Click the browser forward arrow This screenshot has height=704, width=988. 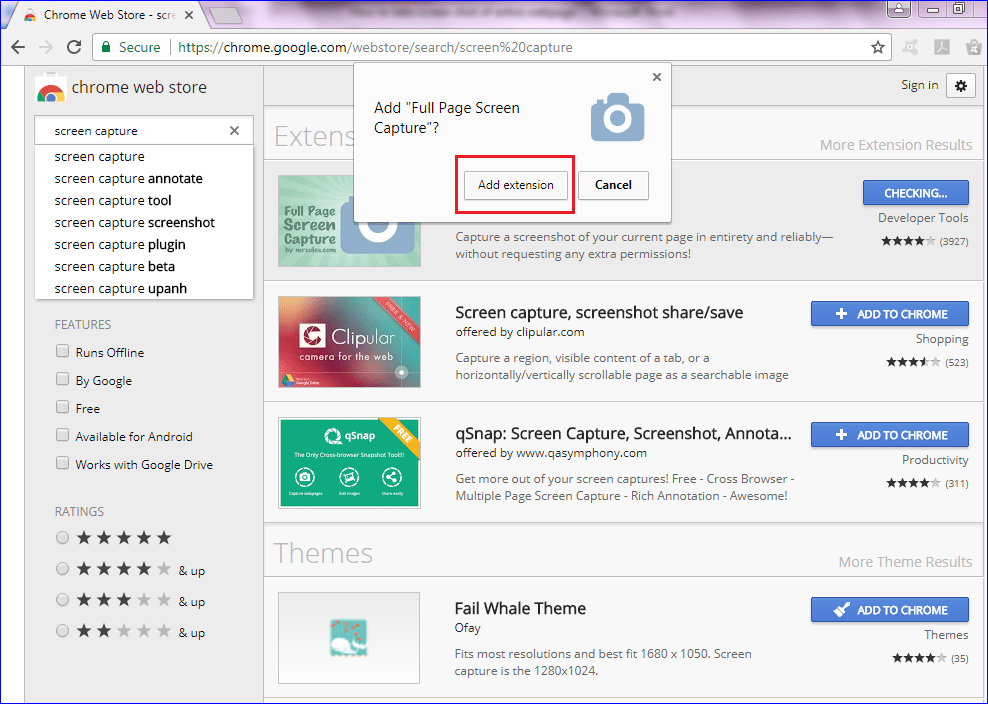(x=46, y=47)
